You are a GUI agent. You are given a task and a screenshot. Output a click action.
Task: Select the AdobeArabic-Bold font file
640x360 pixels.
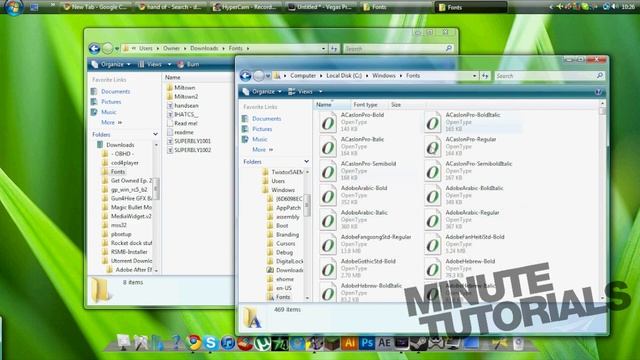pyautogui.click(x=367, y=196)
